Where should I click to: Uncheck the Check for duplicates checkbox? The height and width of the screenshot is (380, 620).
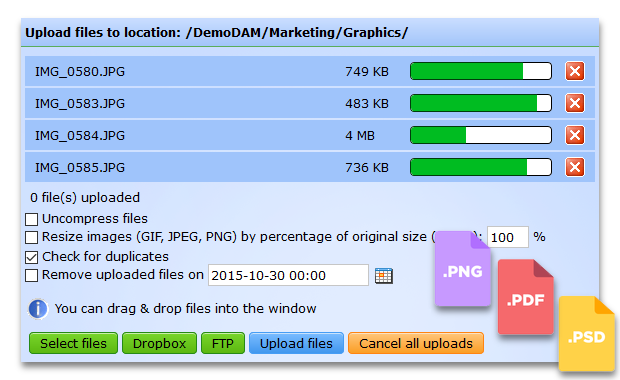tap(32, 257)
